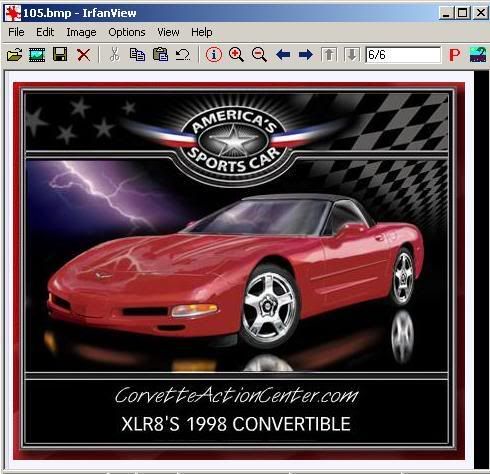Copy image using the copy icon
This screenshot has width=490, height=474.
[137, 55]
